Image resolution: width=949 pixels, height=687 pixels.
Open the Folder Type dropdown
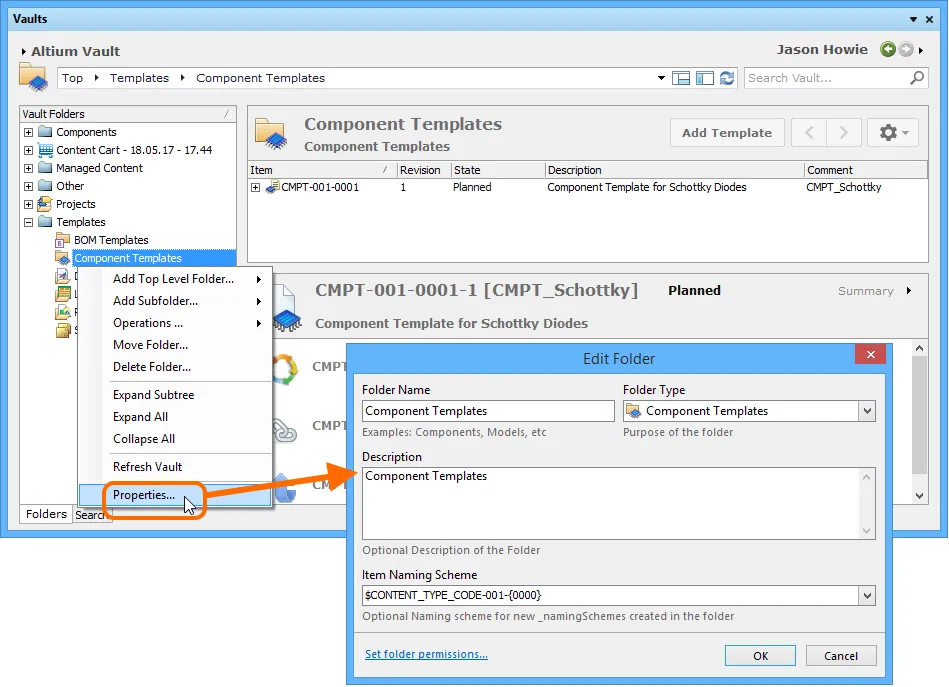point(867,411)
